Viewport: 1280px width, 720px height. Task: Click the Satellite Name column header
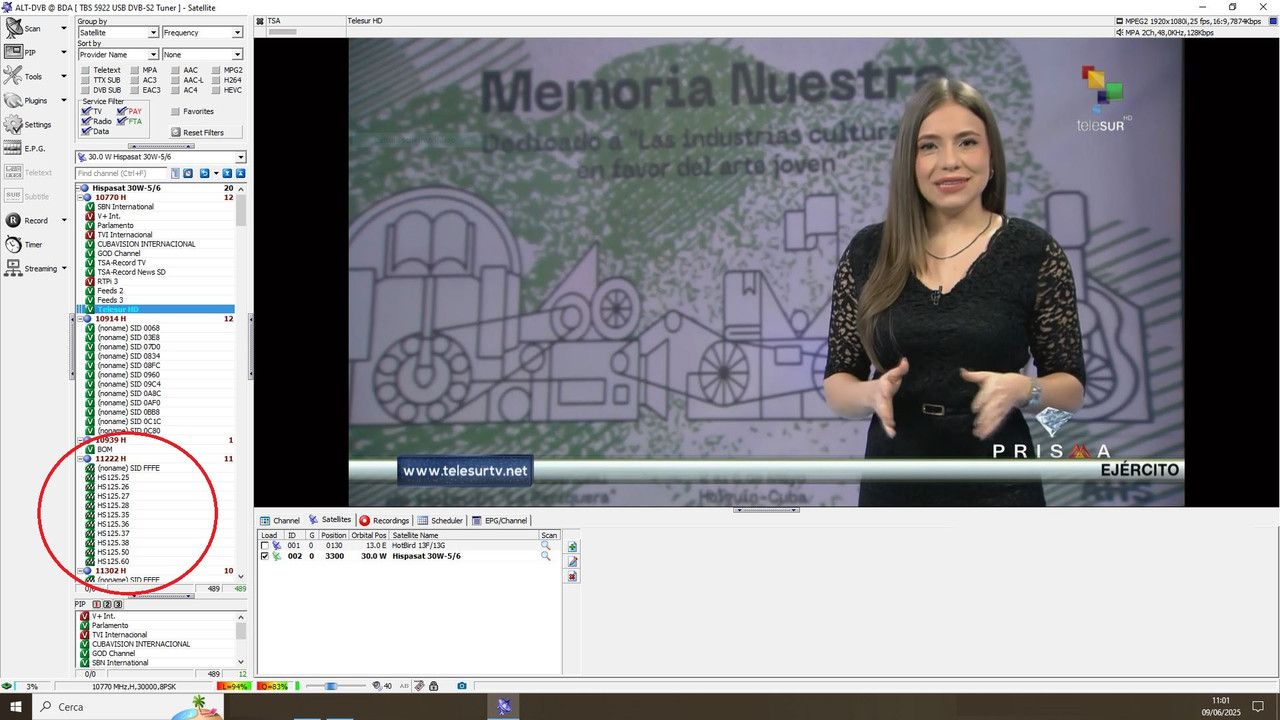point(464,535)
